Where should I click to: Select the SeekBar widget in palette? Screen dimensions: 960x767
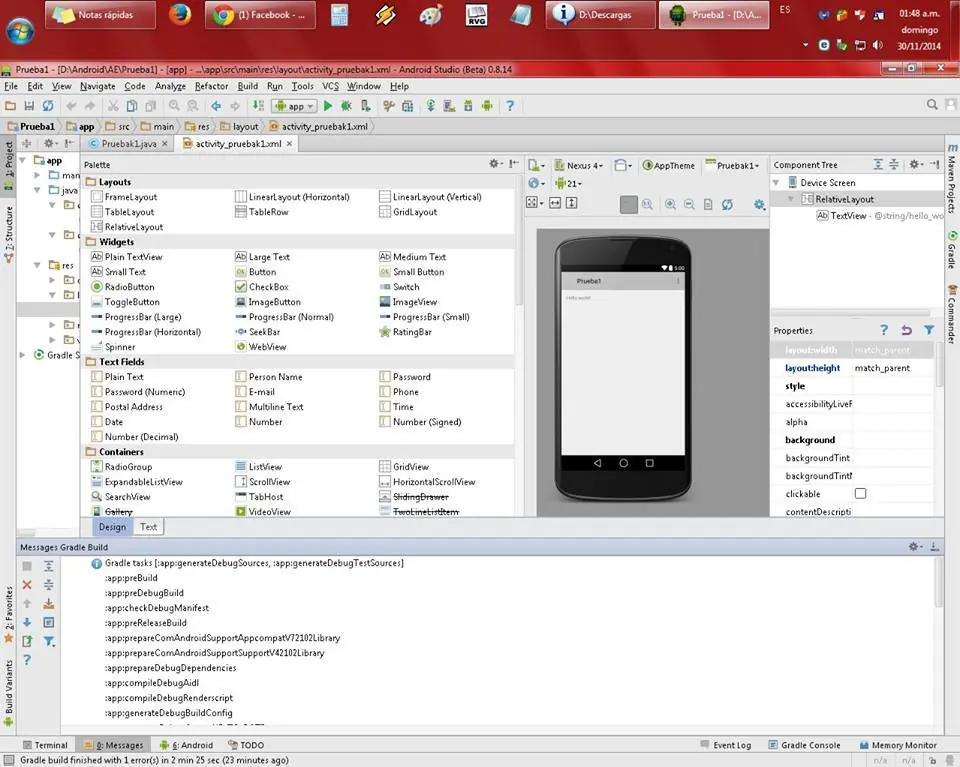point(258,332)
